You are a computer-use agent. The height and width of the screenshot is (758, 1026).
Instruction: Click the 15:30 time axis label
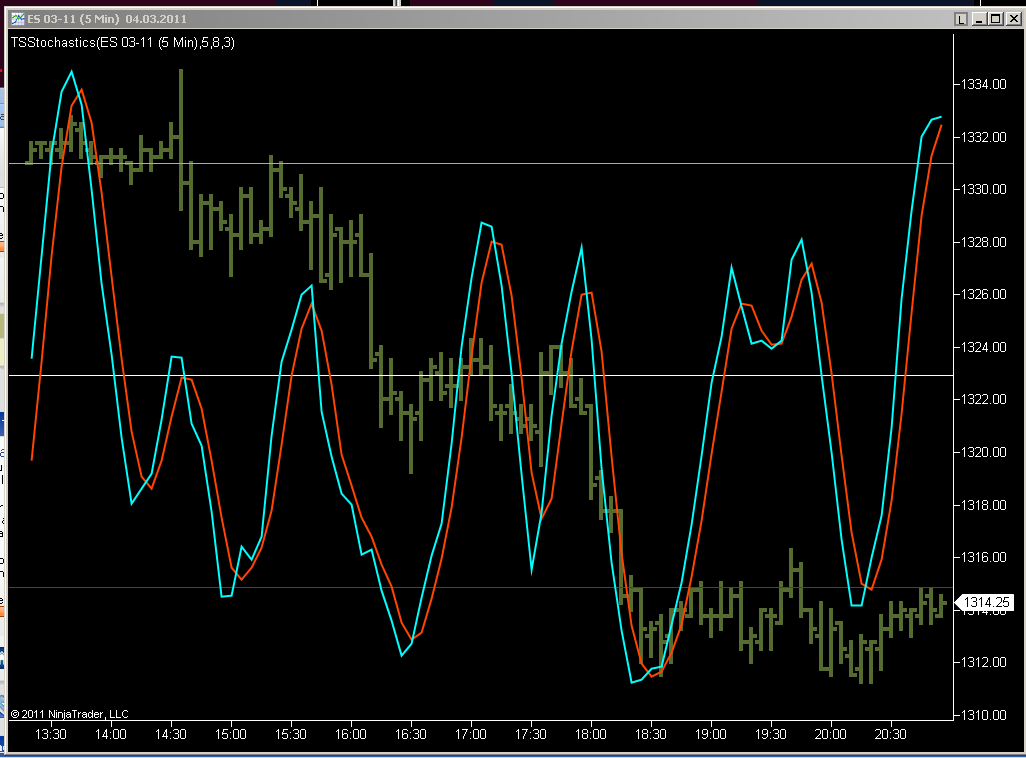291,734
